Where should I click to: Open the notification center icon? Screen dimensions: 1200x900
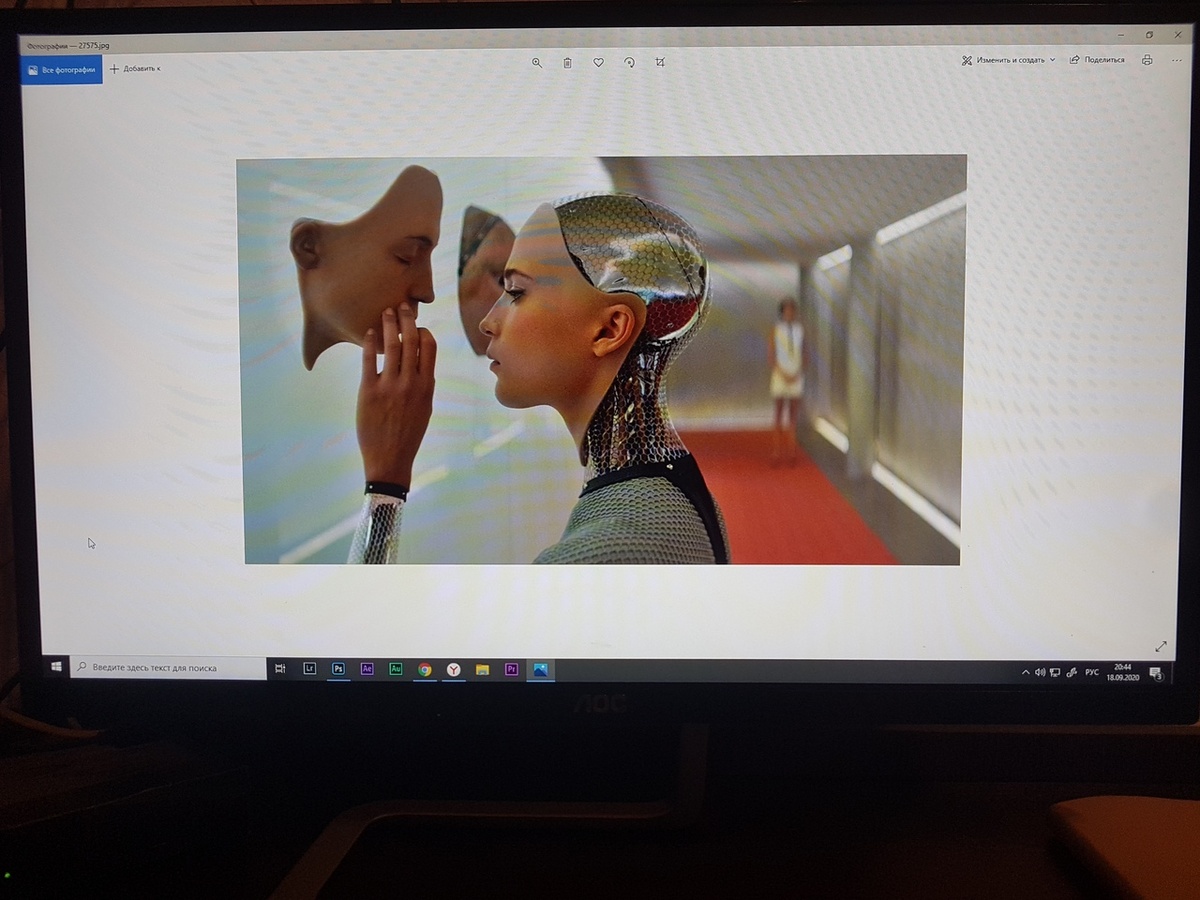pos(1156,674)
